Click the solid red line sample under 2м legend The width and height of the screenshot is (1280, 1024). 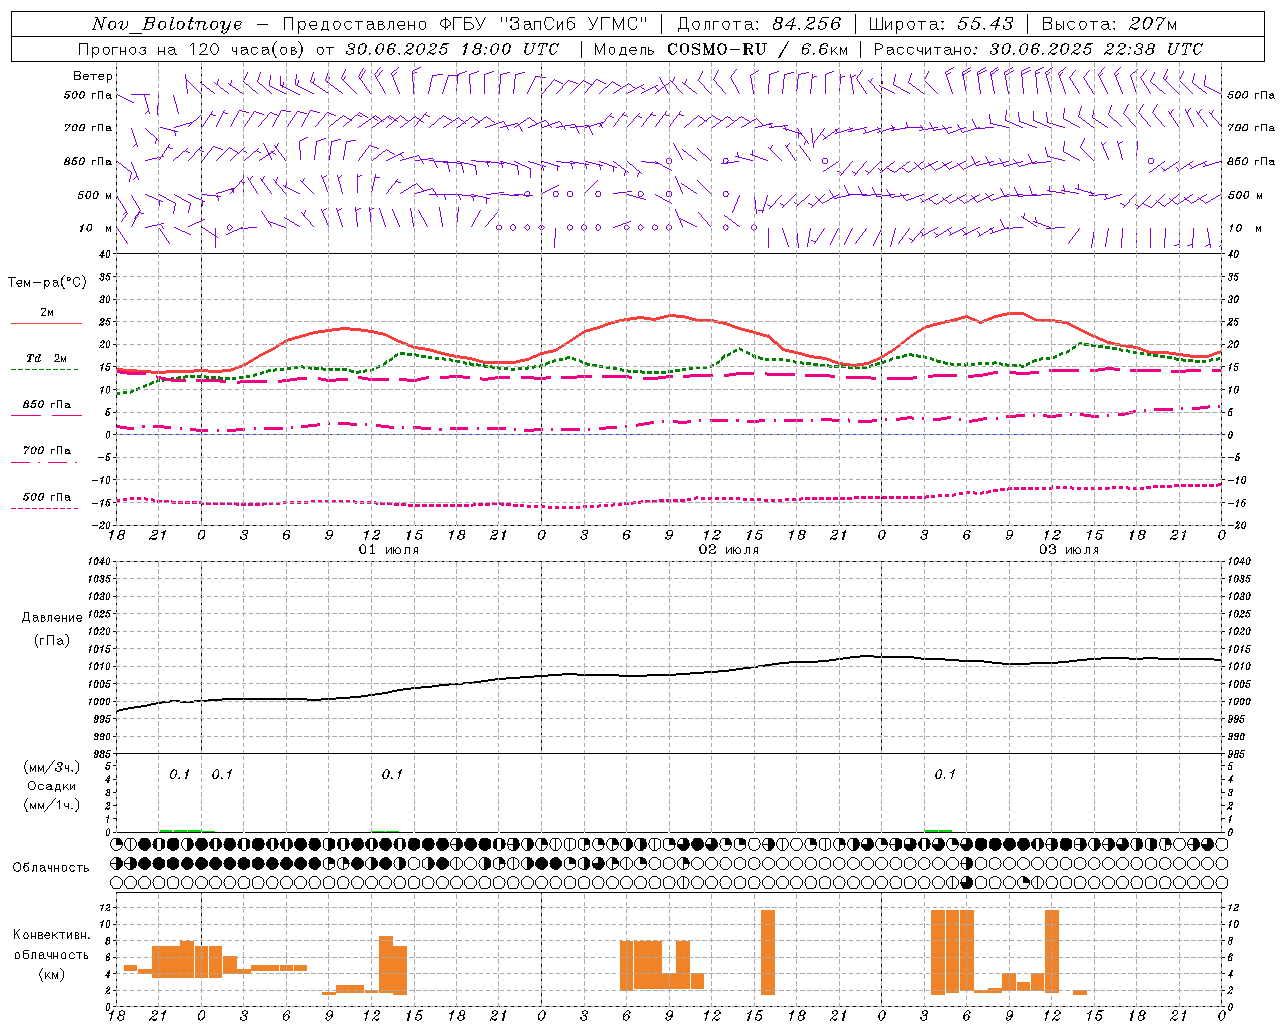pyautogui.click(x=46, y=324)
